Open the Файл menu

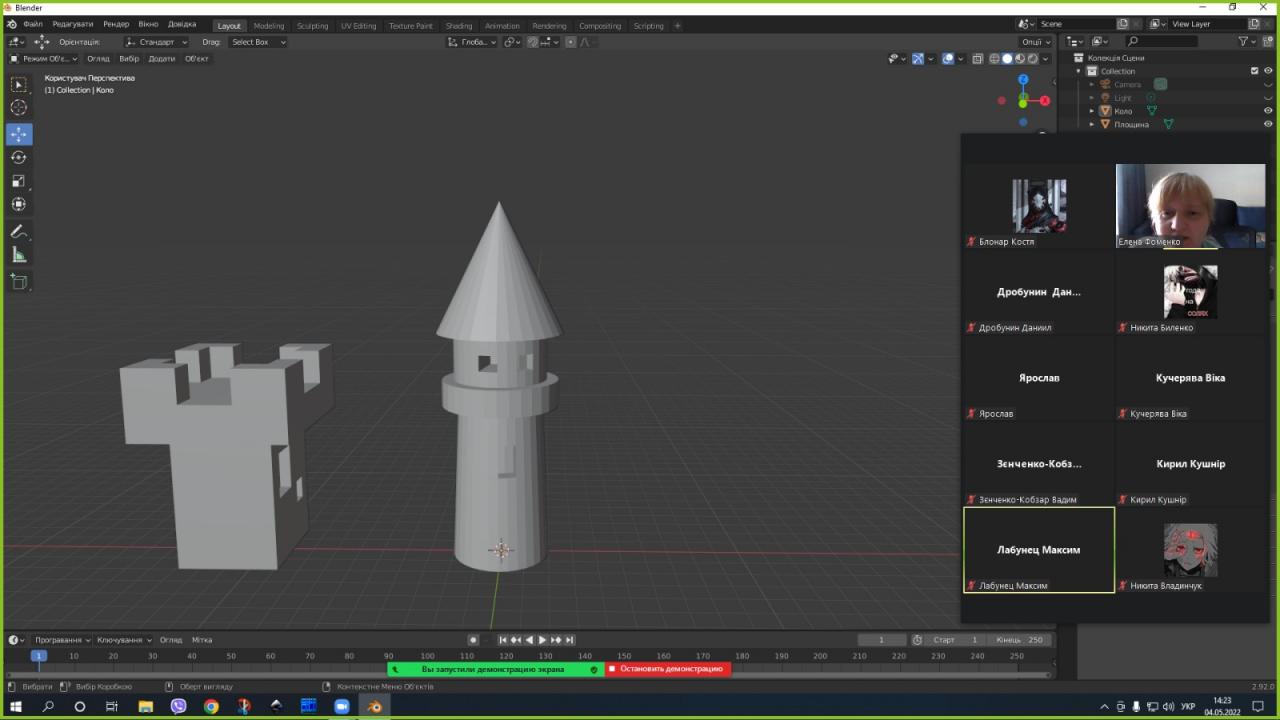33,24
